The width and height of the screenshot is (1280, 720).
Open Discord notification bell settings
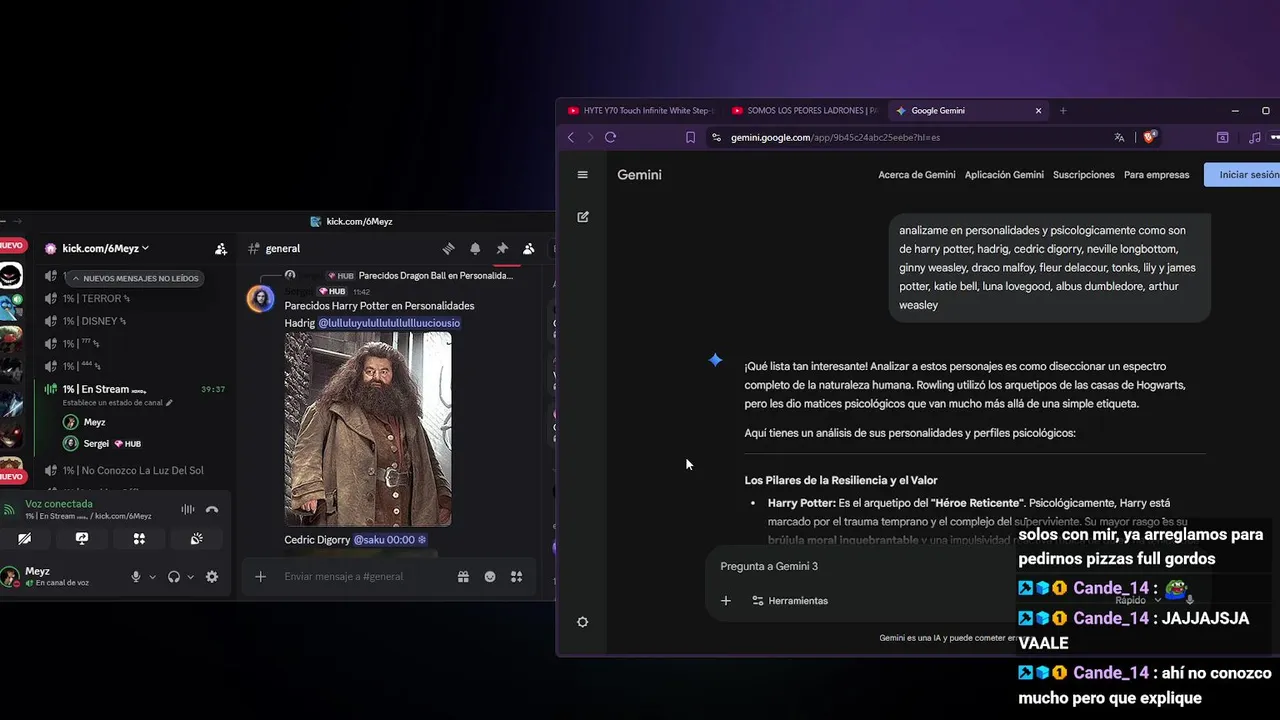pyautogui.click(x=476, y=249)
